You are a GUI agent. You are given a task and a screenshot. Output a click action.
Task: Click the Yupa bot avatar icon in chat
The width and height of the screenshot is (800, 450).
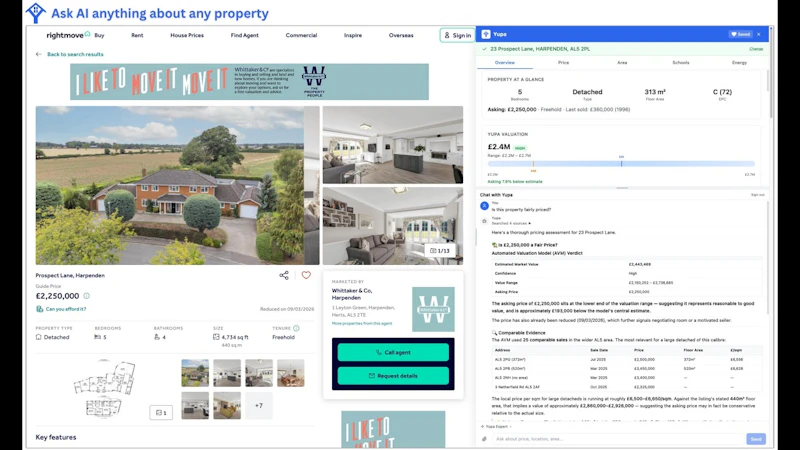click(484, 221)
